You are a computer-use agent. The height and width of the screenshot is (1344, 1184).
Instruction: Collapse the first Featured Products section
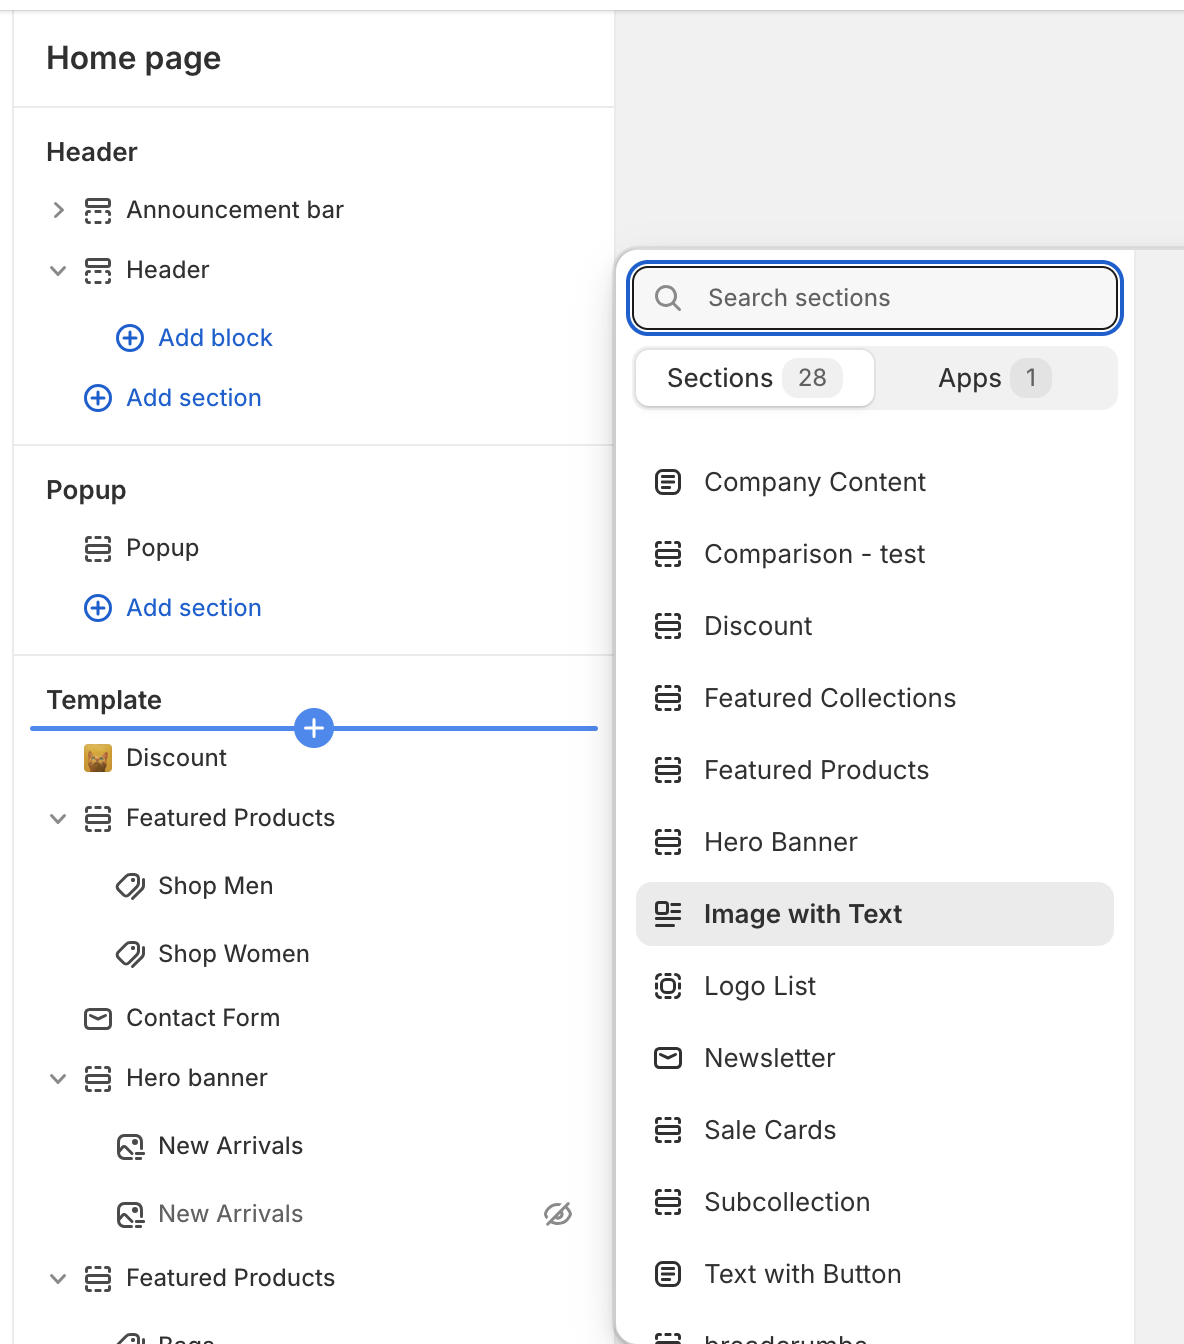pyautogui.click(x=58, y=818)
